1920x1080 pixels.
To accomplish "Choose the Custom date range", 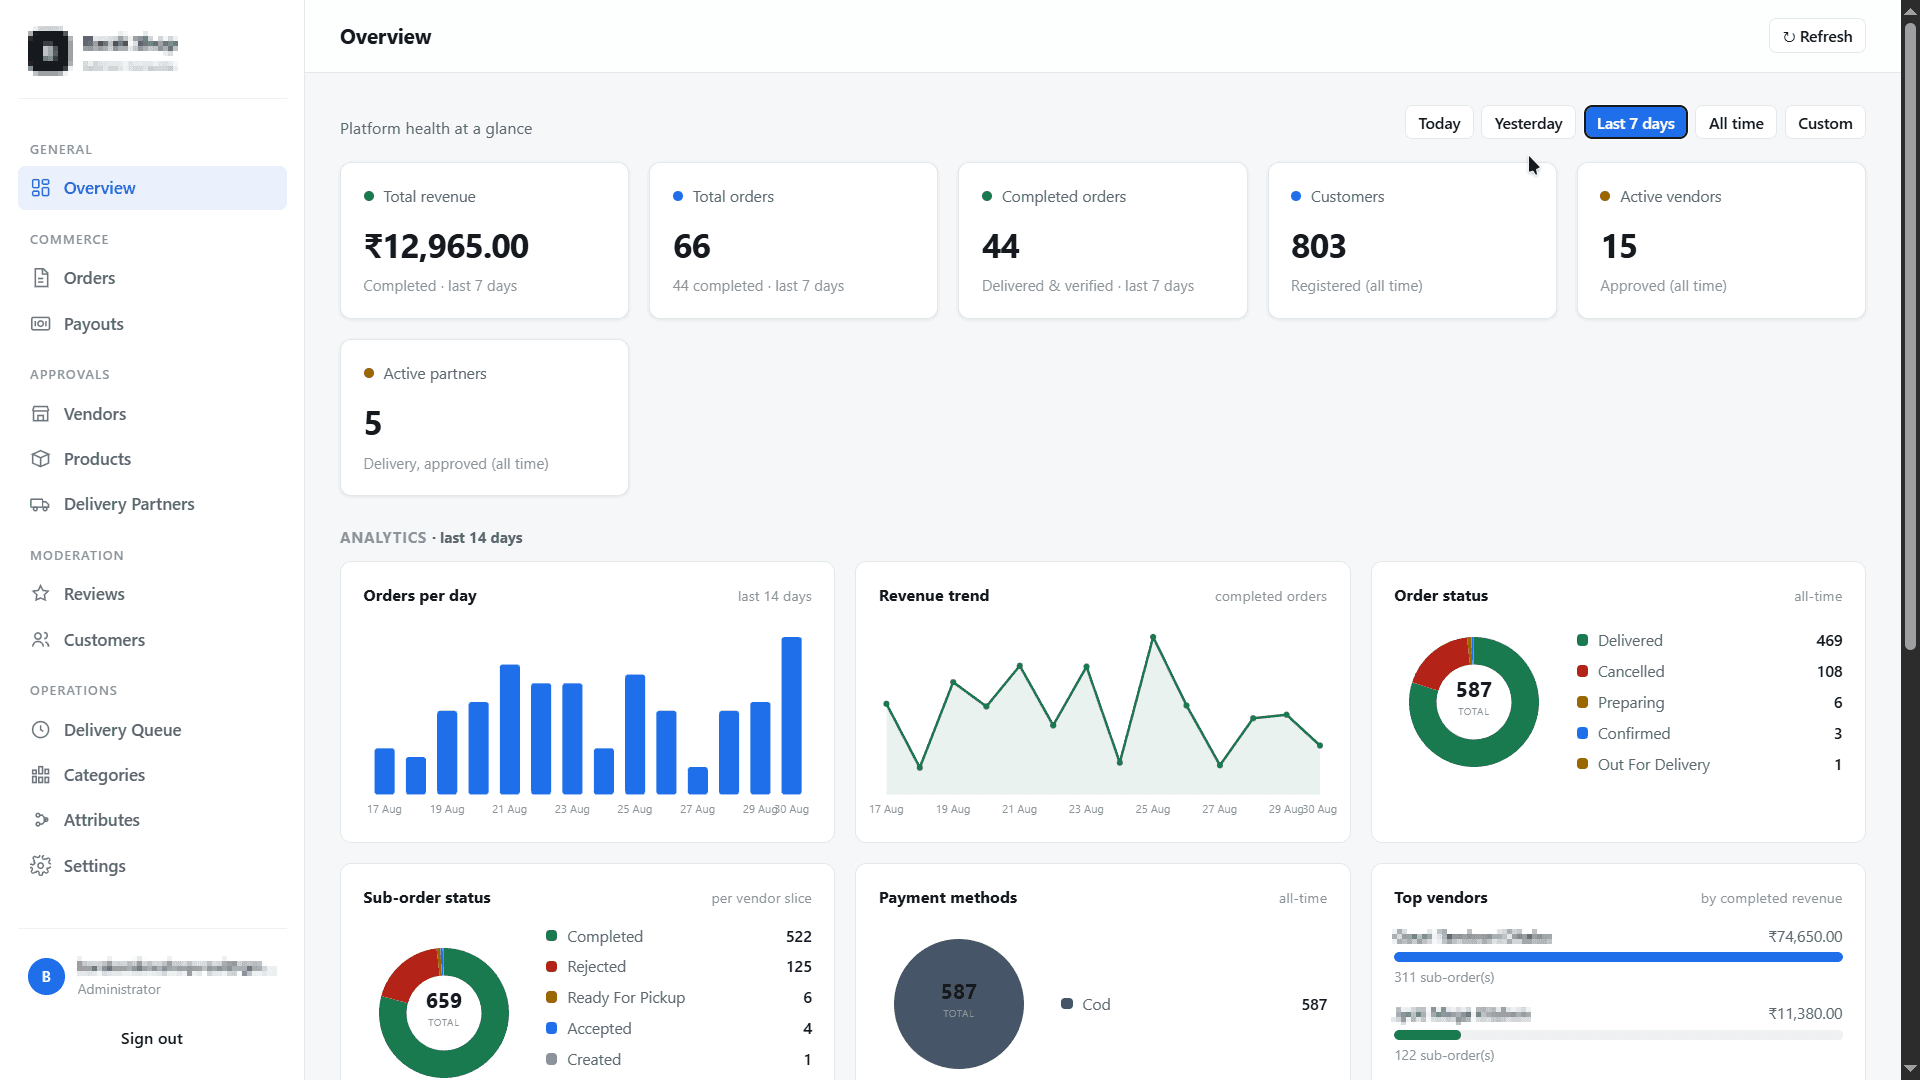I will [x=1825, y=123].
